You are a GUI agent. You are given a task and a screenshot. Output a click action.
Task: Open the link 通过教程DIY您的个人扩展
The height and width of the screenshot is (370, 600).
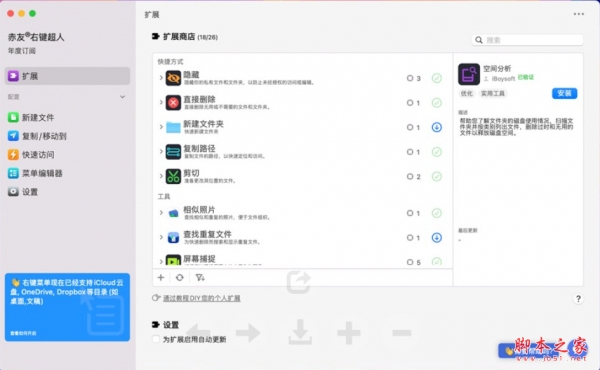point(202,298)
